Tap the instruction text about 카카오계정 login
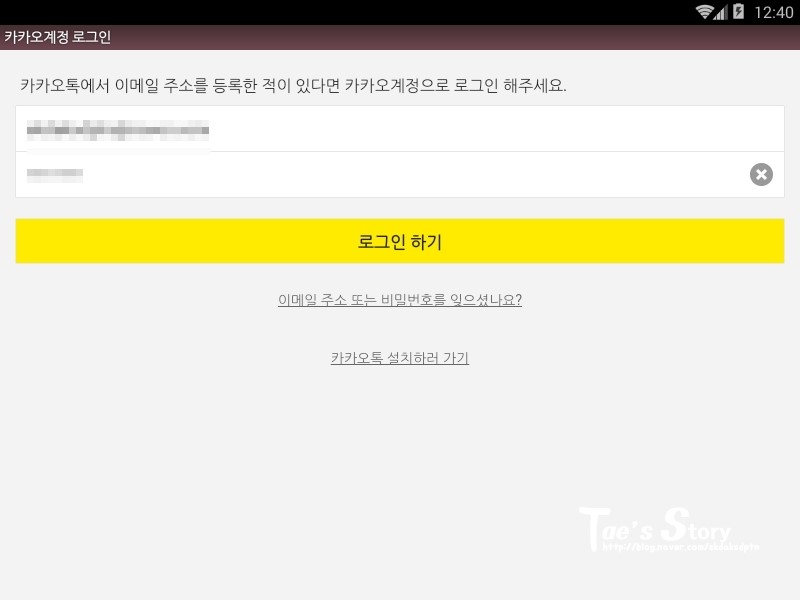Viewport: 800px width, 600px height. pos(293,85)
